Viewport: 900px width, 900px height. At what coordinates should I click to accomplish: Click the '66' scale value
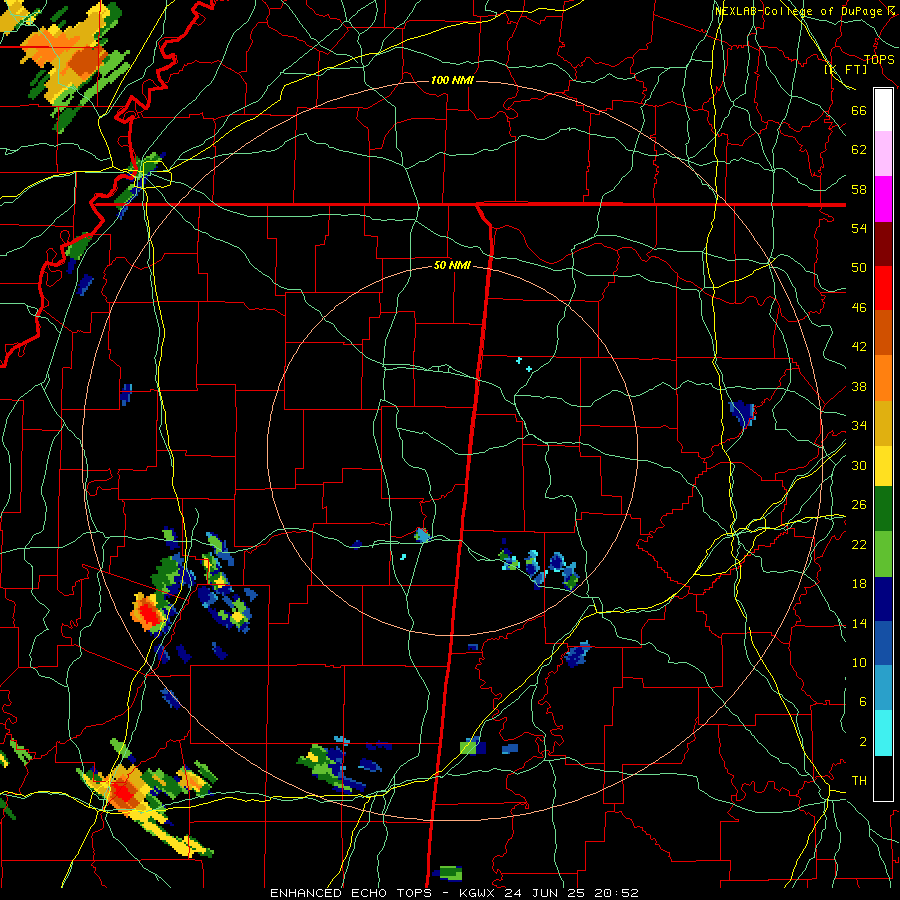[x=859, y=111]
